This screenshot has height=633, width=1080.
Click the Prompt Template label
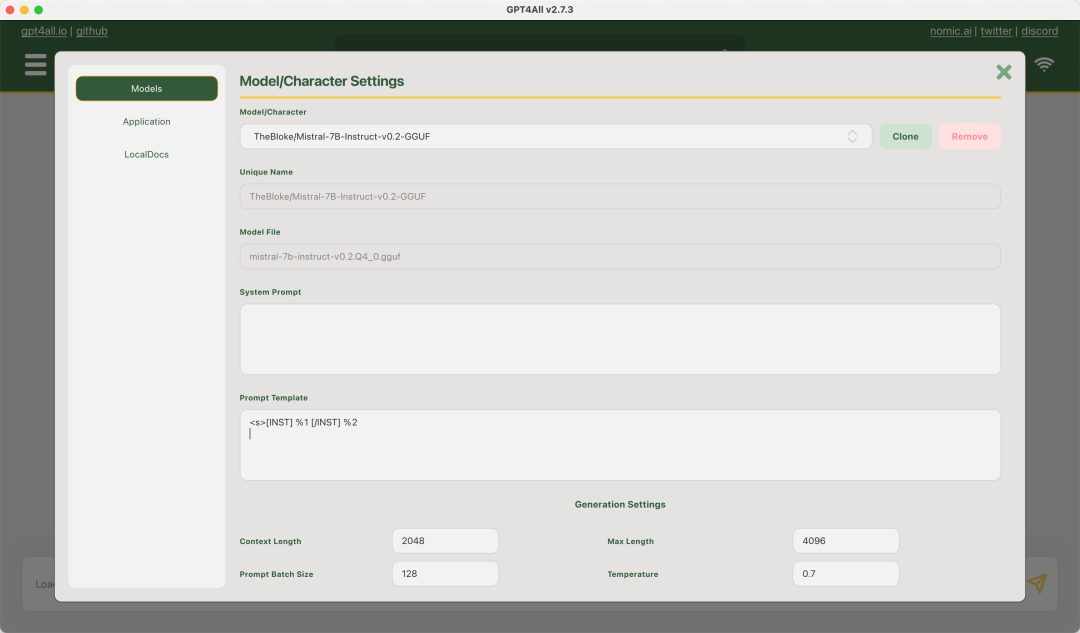coord(273,398)
